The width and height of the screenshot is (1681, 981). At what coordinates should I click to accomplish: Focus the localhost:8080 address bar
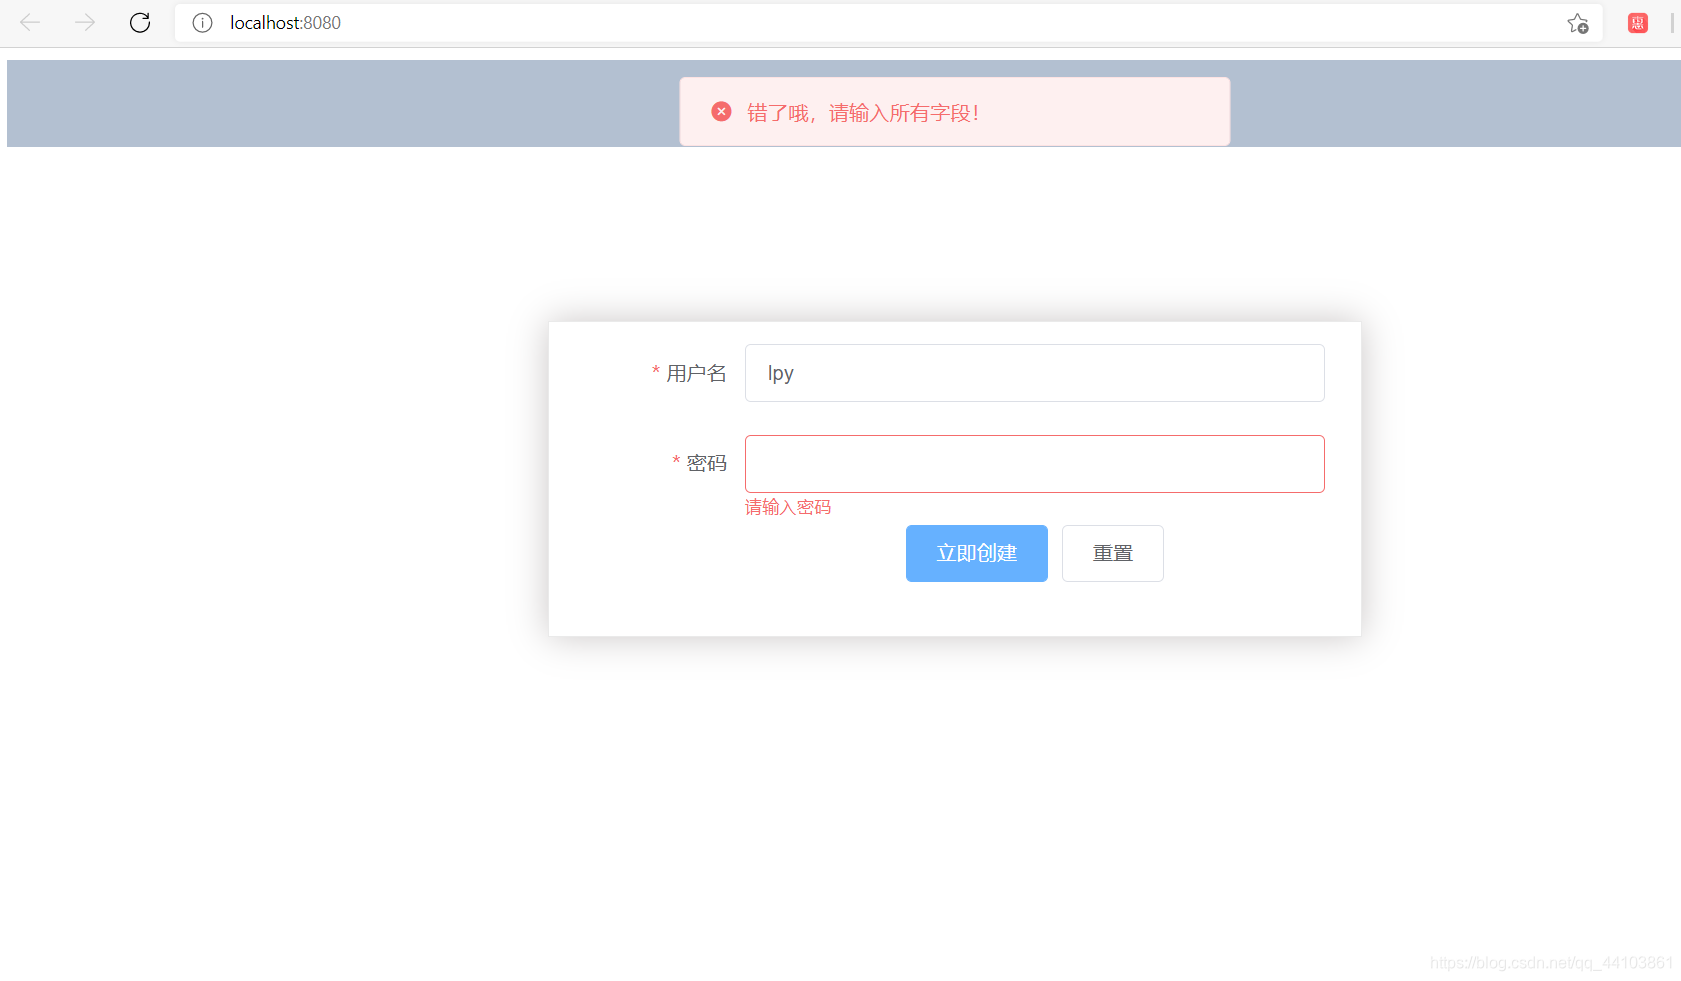(x=888, y=23)
